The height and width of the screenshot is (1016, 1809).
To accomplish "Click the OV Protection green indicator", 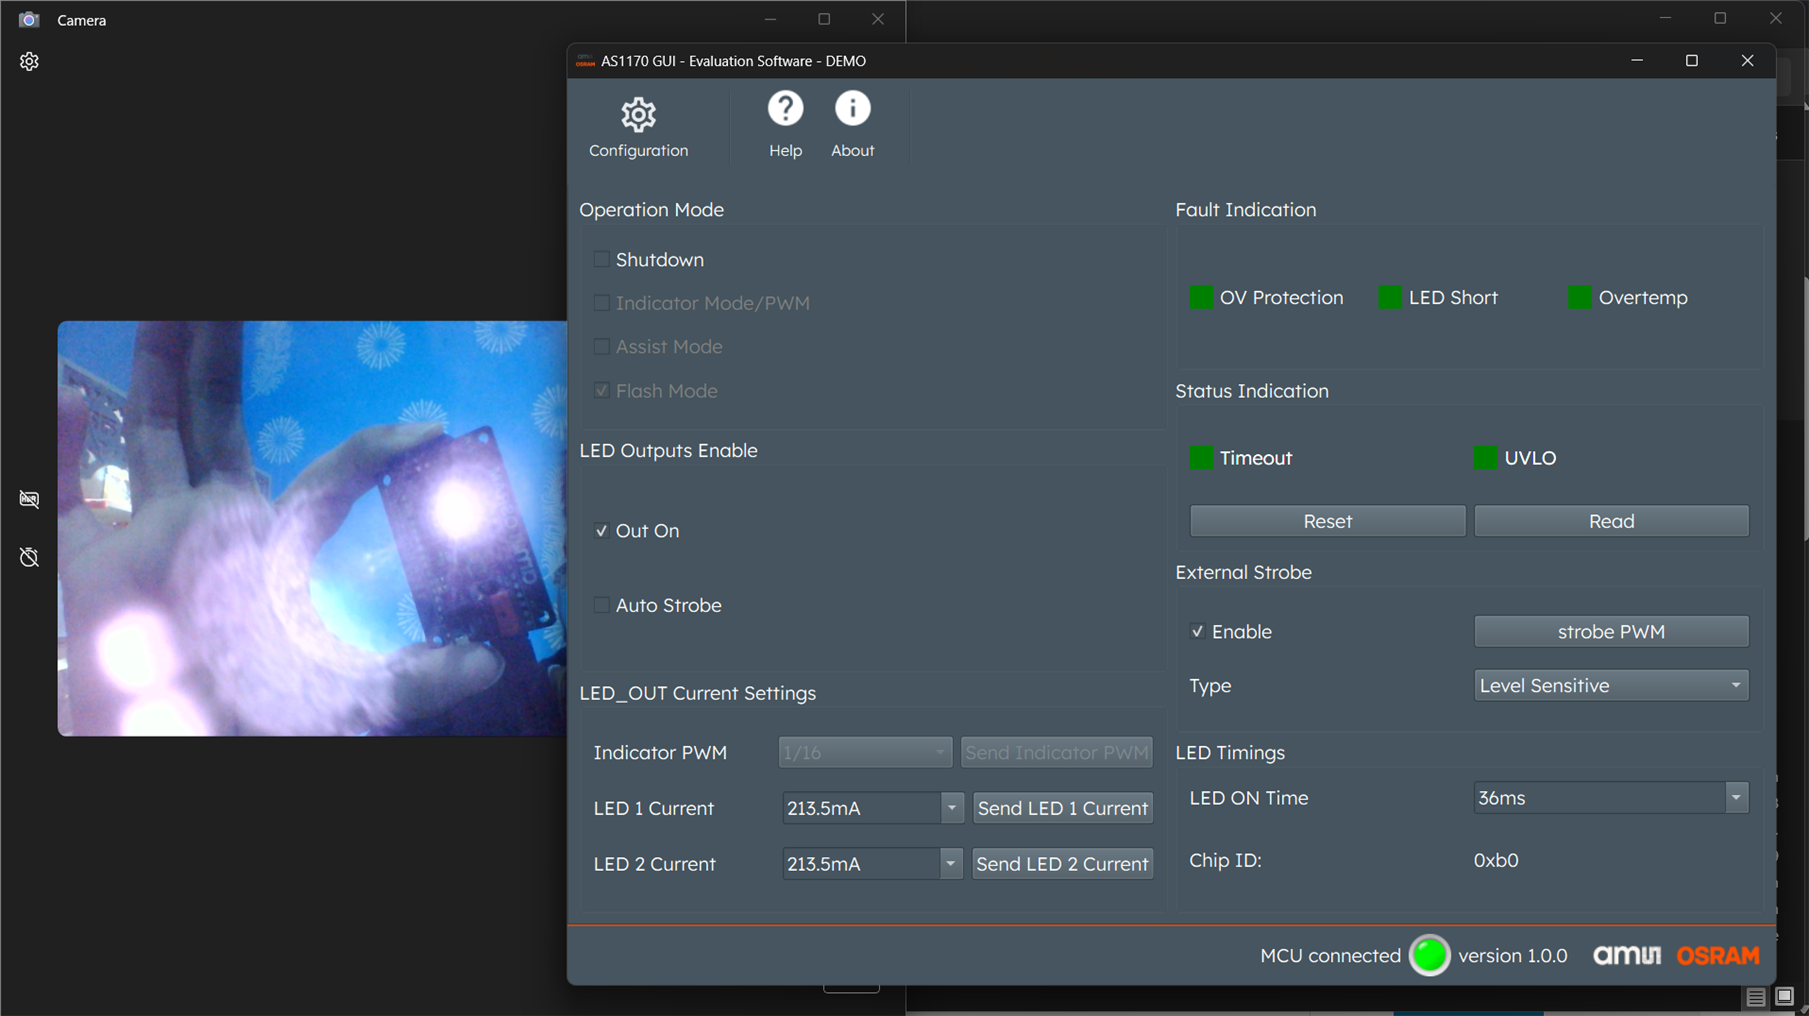I will (x=1201, y=298).
